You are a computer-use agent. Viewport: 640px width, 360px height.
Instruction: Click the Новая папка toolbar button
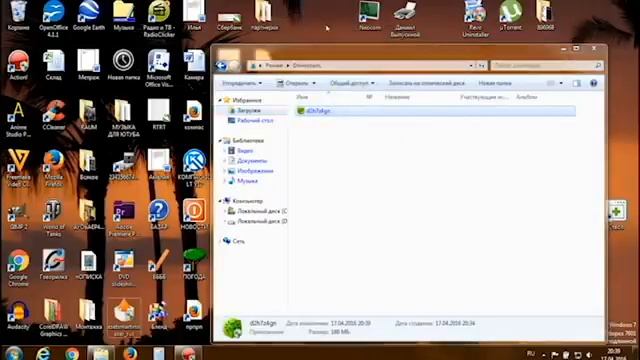495,83
